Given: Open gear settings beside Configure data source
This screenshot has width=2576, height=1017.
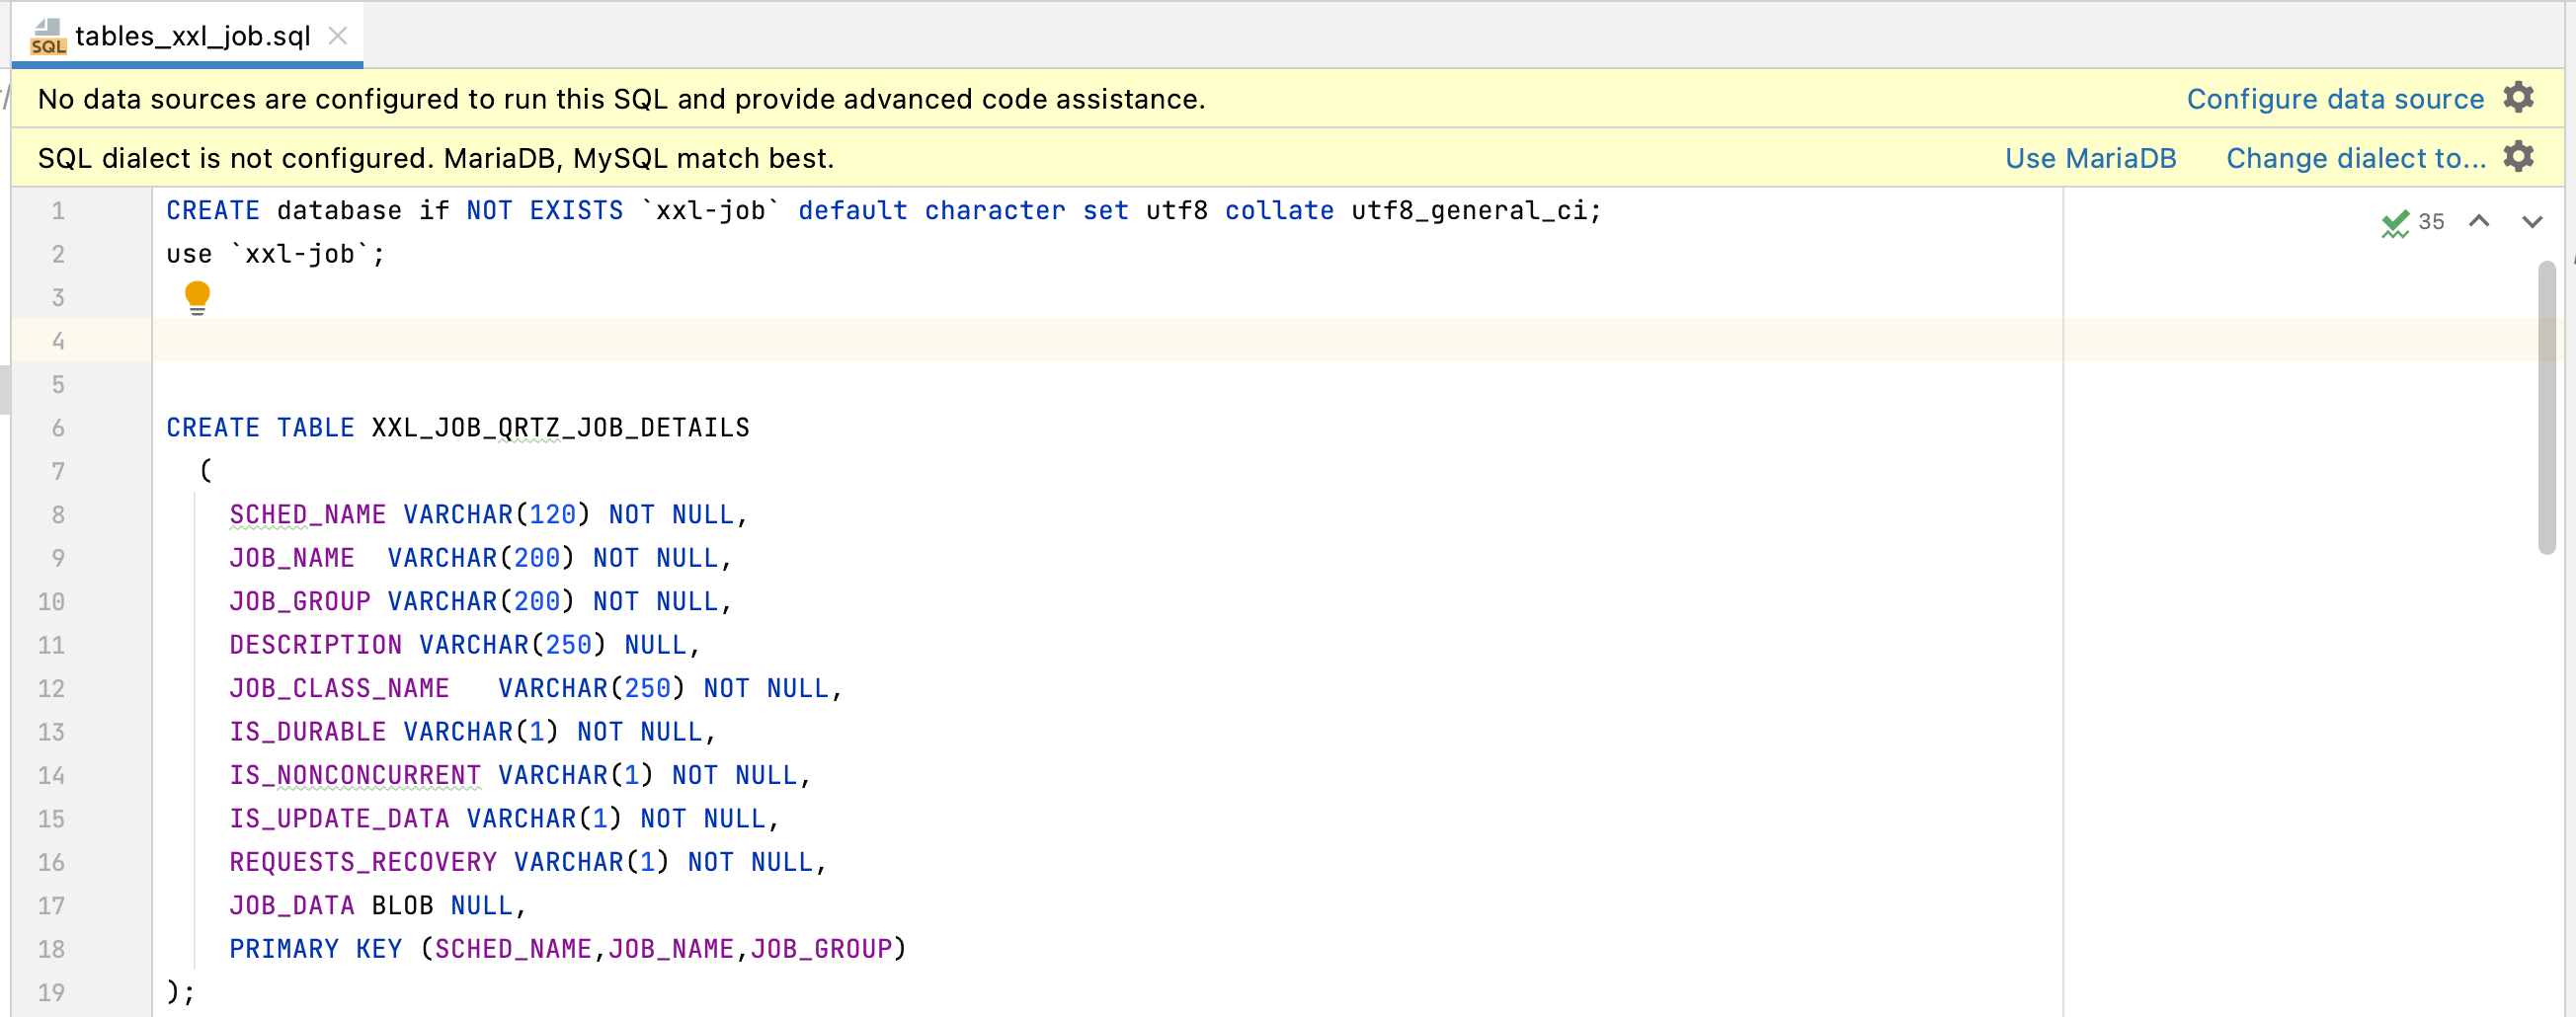Looking at the screenshot, I should [2518, 98].
